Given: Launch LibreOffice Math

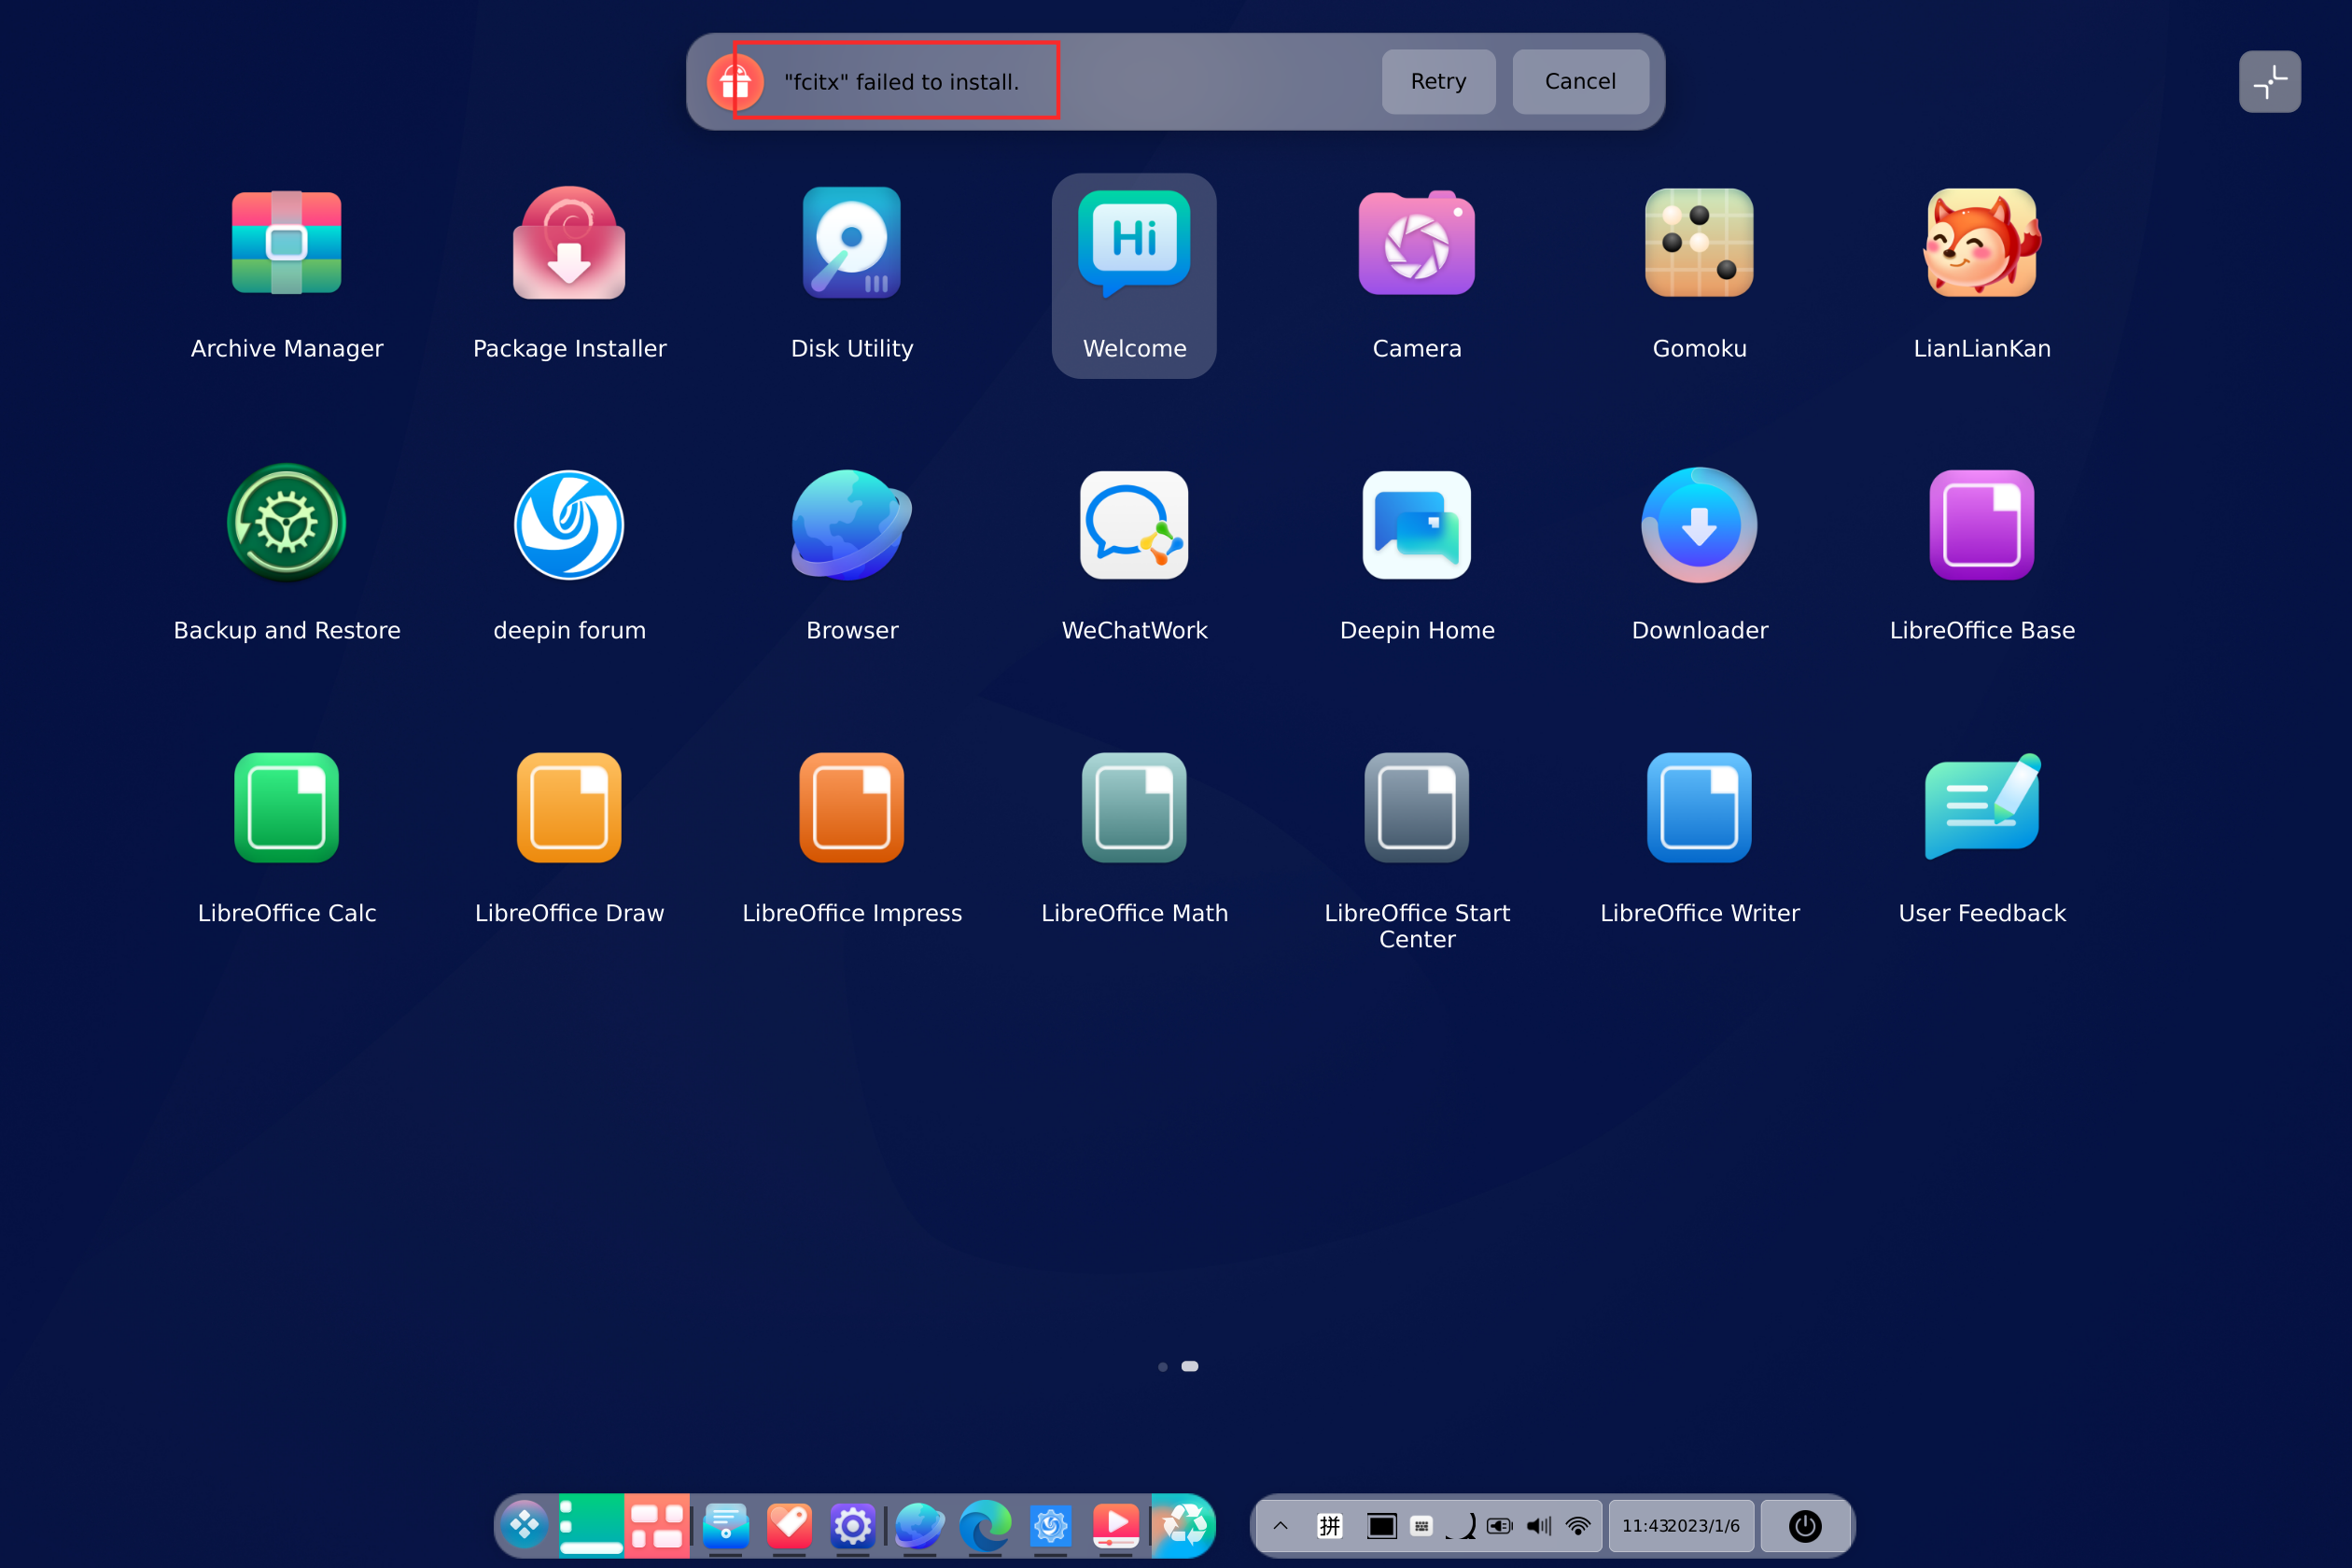Looking at the screenshot, I should [x=1134, y=838].
